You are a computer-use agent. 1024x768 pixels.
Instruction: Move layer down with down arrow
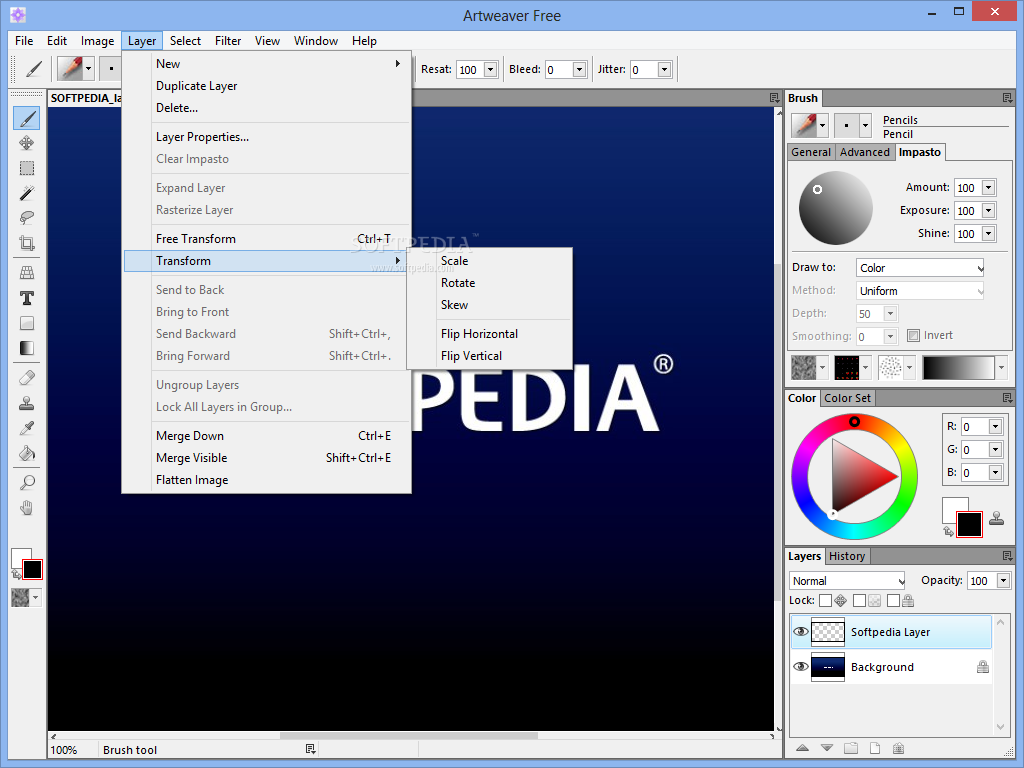pos(827,748)
